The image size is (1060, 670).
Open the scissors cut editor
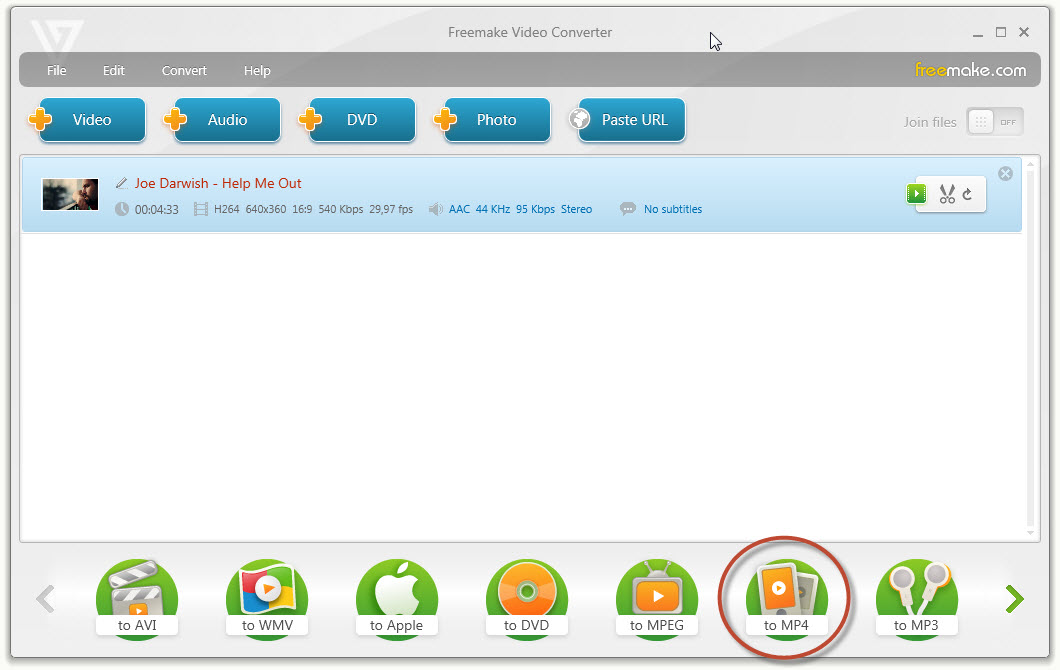click(x=947, y=194)
